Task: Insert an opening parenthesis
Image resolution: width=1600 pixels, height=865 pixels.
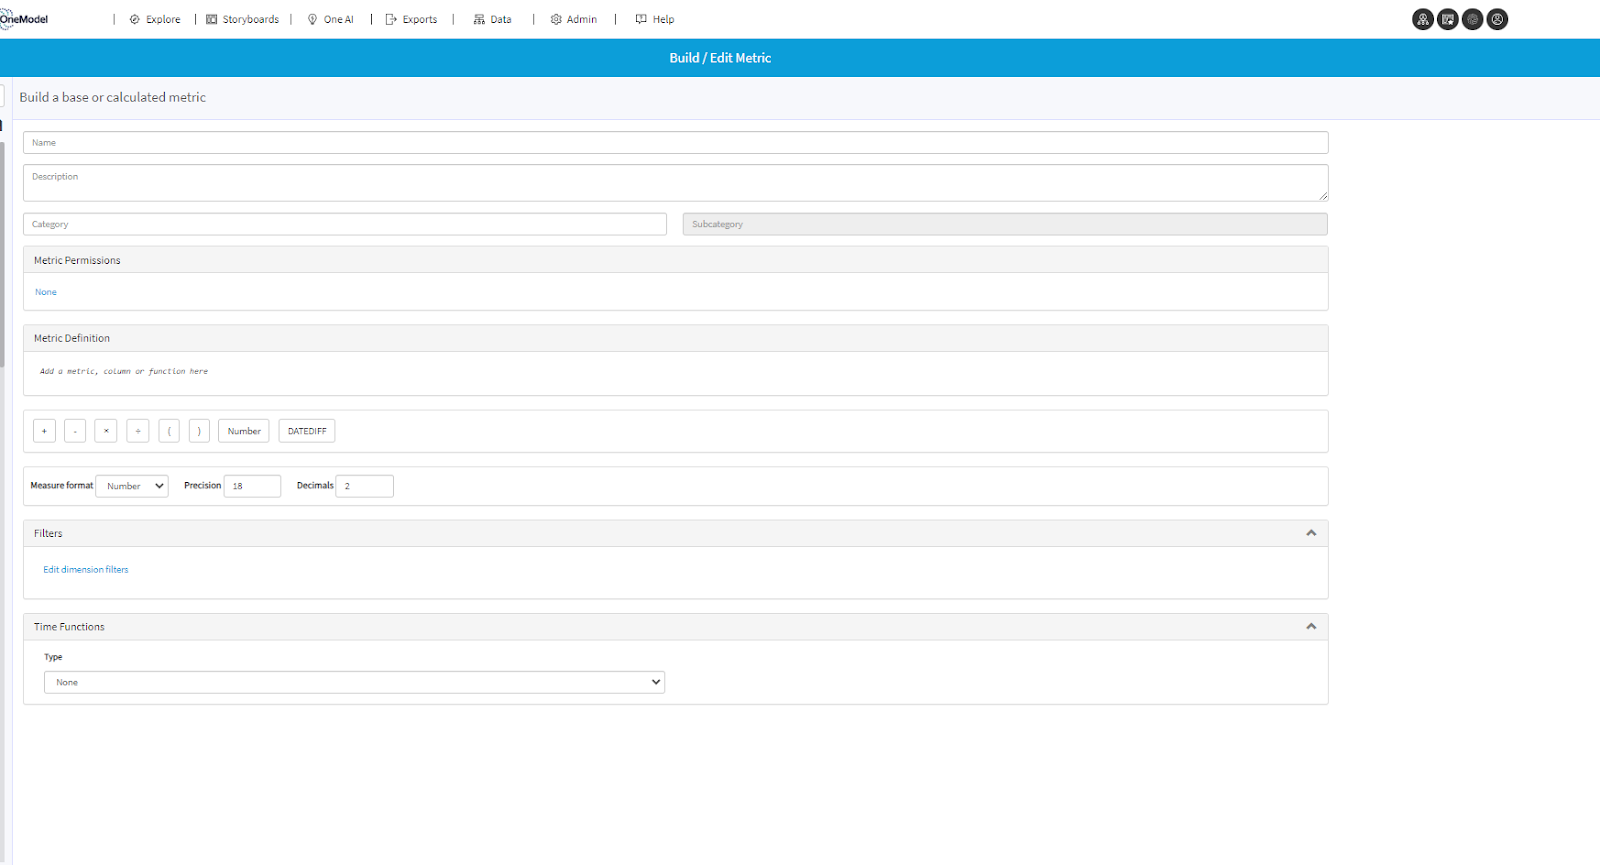Action: (169, 431)
